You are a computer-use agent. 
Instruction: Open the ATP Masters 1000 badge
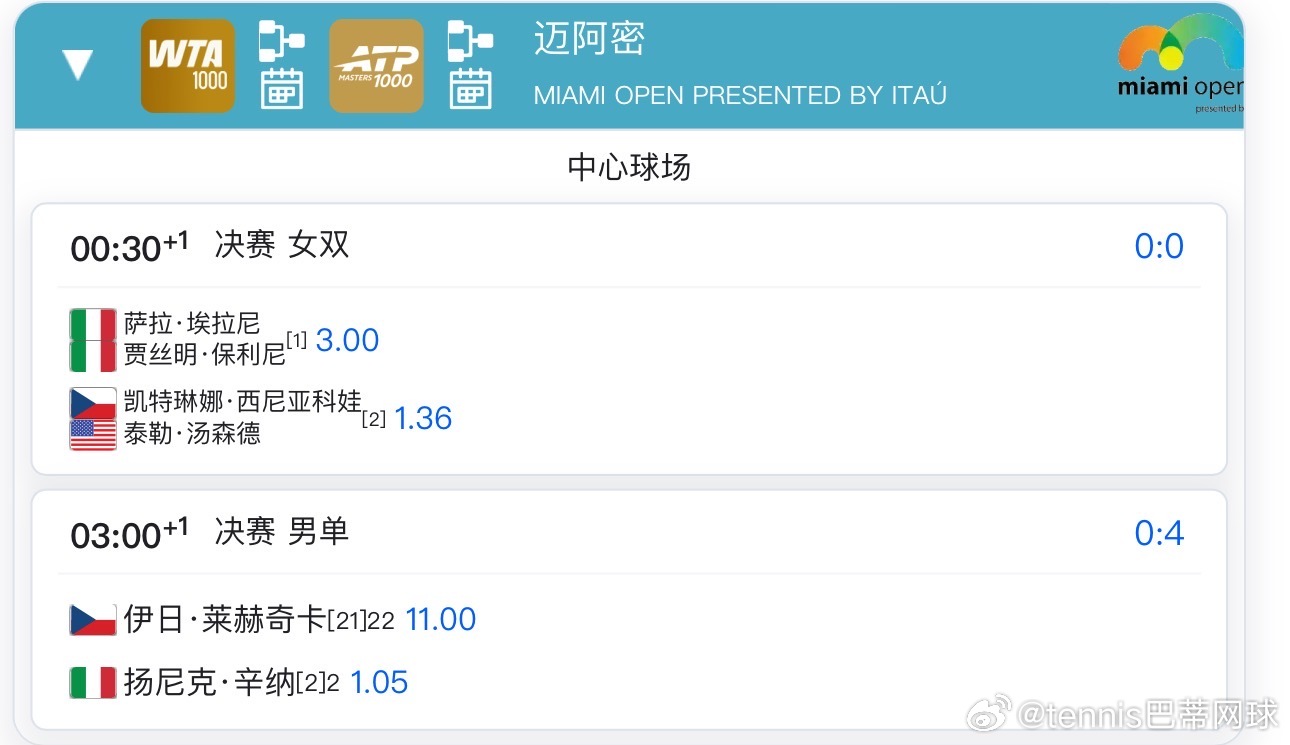click(376, 66)
